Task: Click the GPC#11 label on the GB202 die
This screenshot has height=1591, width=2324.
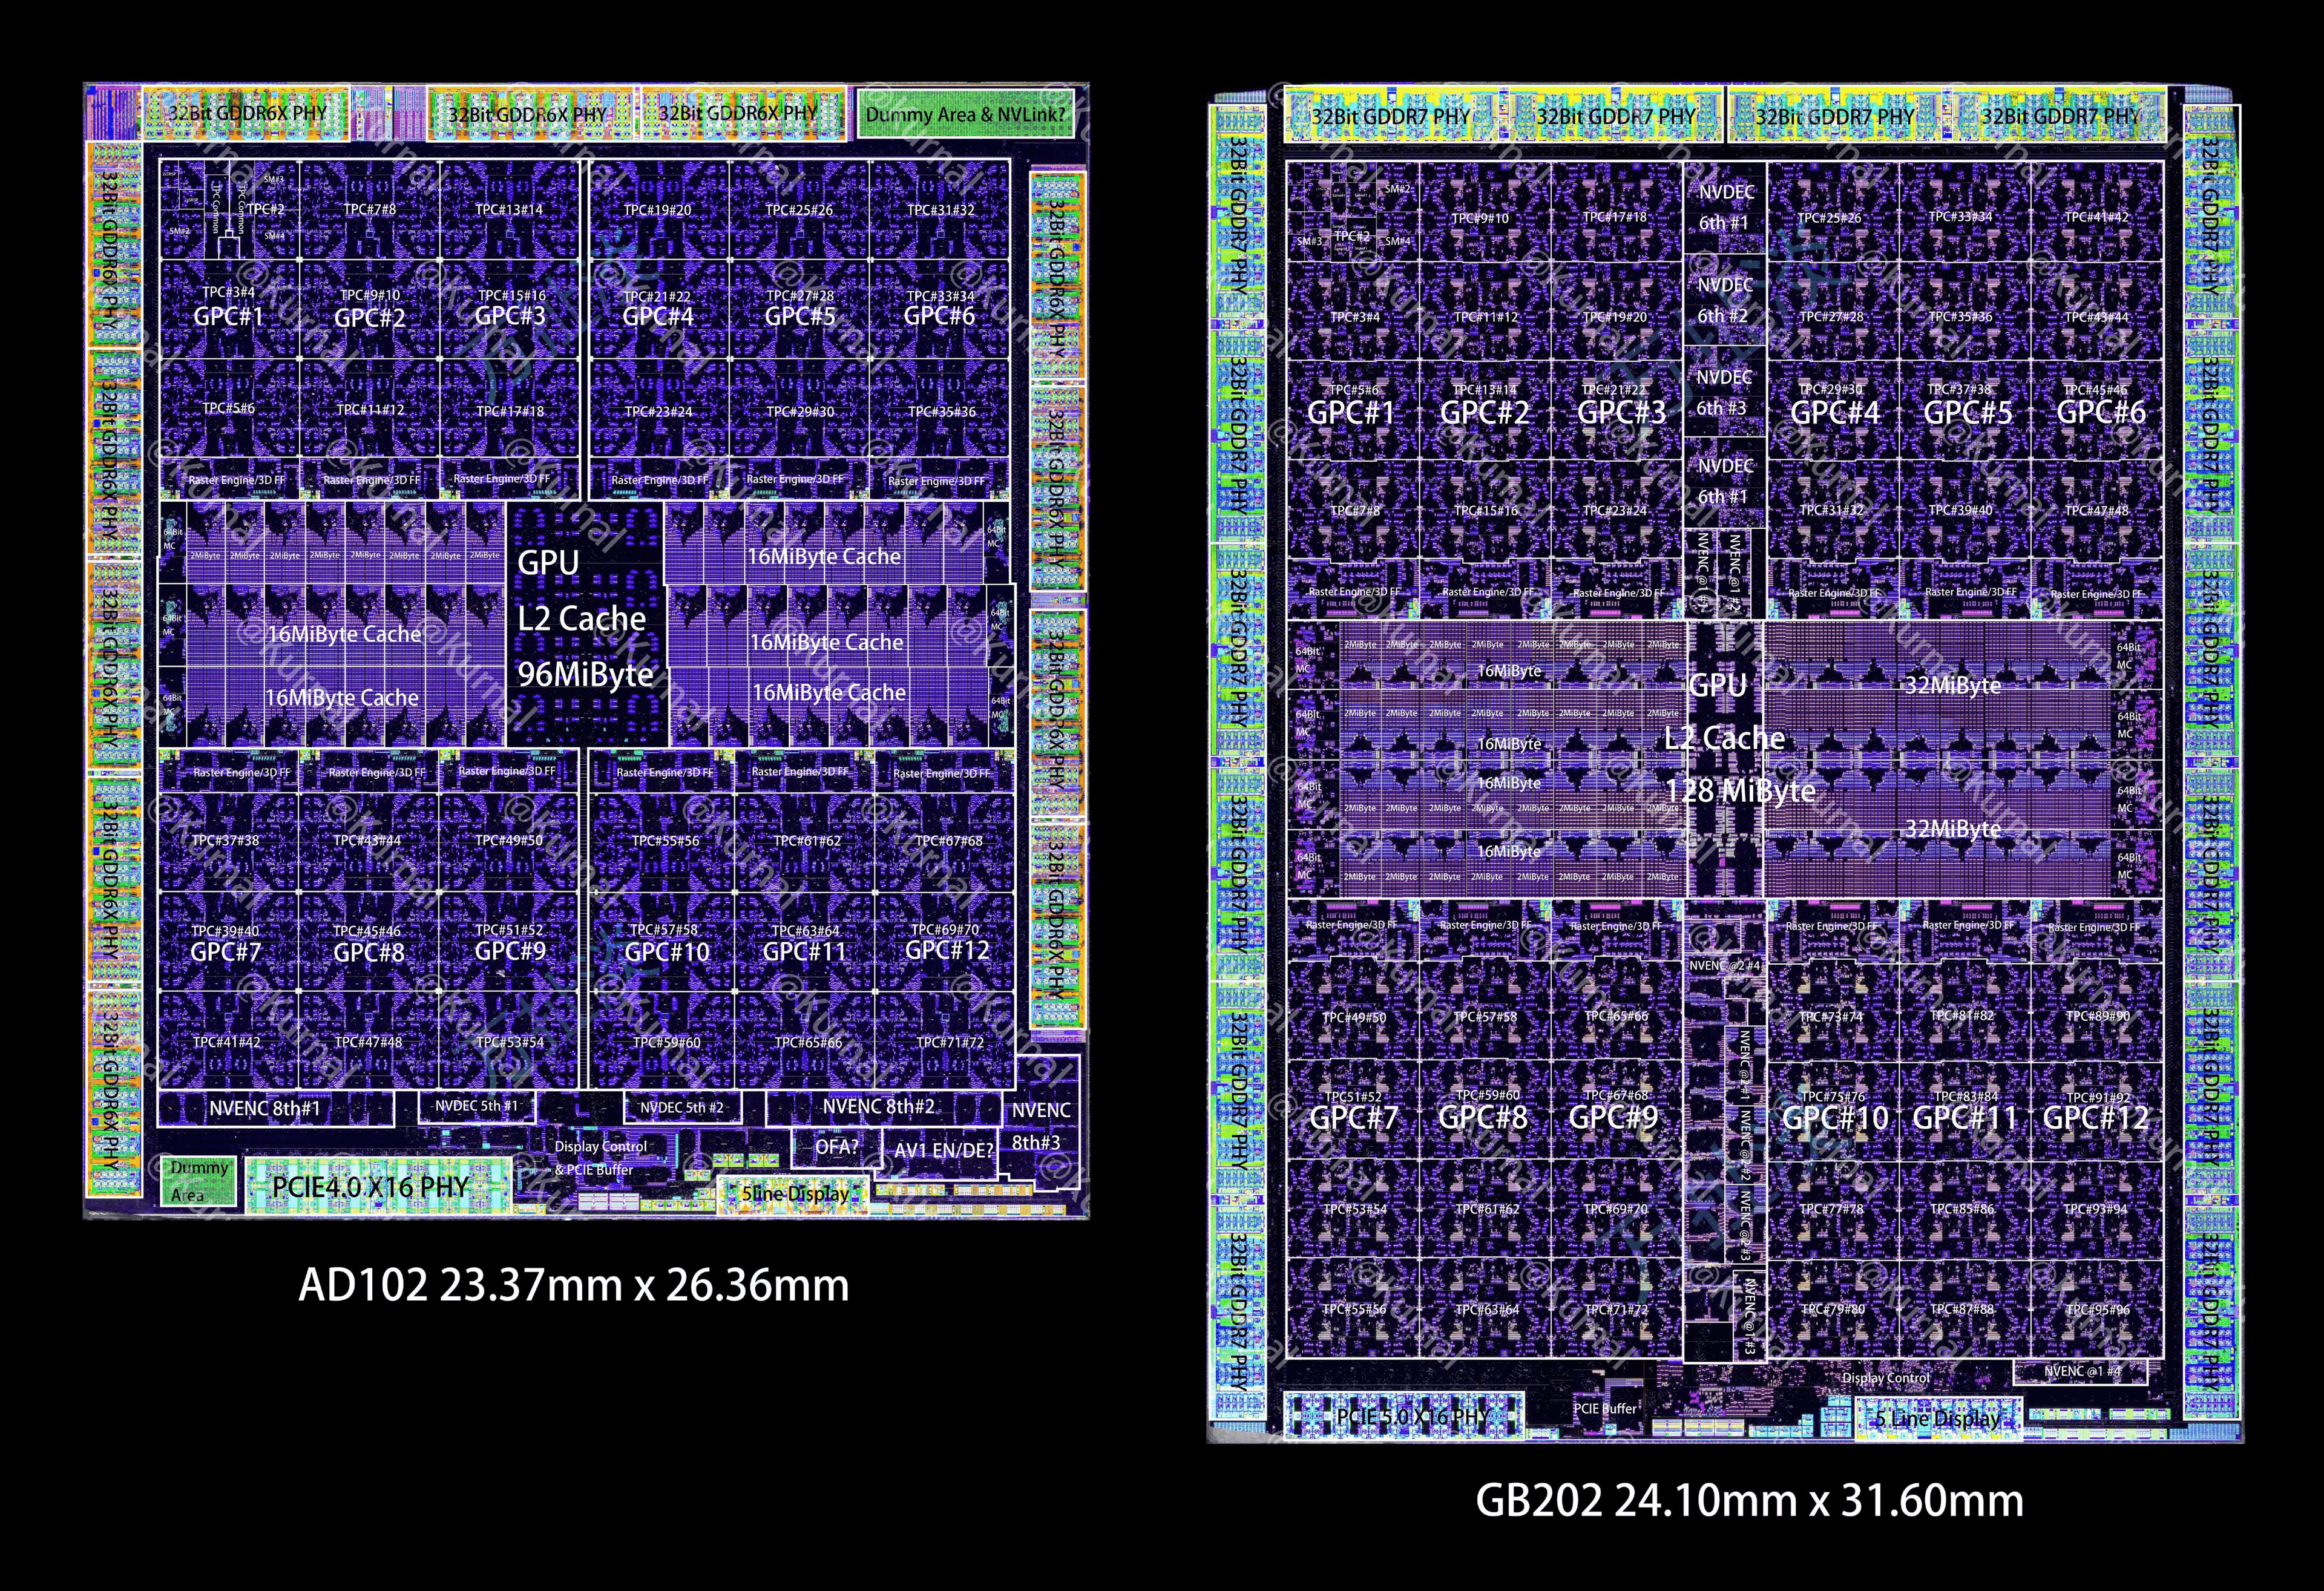Action: [x=1965, y=1118]
